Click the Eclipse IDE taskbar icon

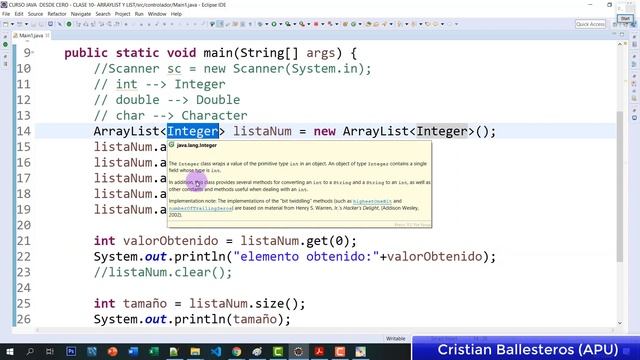click(299, 351)
